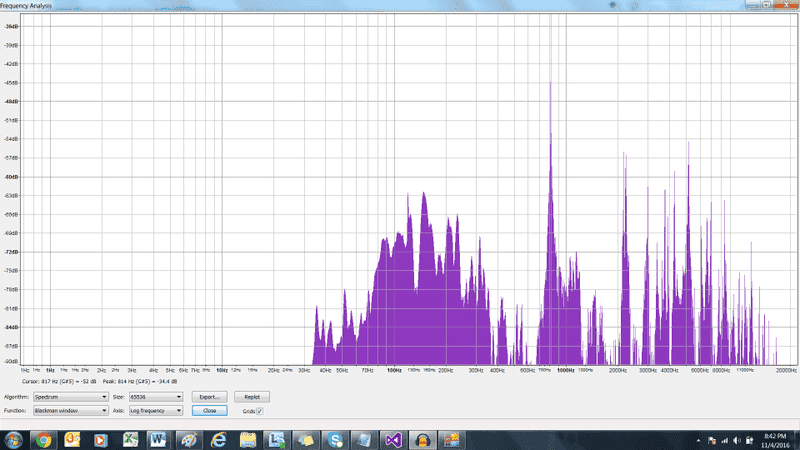Show hidden icons in the system tray
The width and height of the screenshot is (800, 450).
(x=699, y=438)
